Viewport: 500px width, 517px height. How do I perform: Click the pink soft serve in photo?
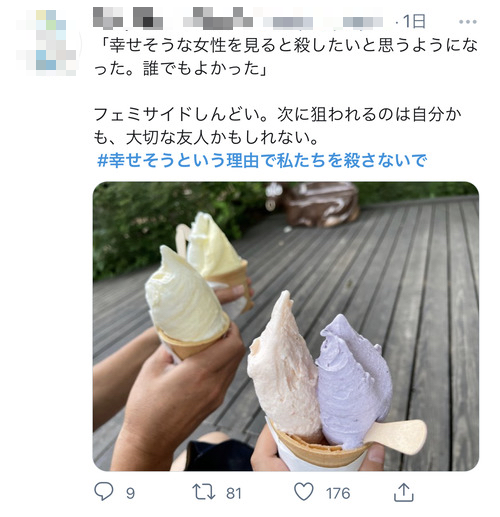coord(283,367)
